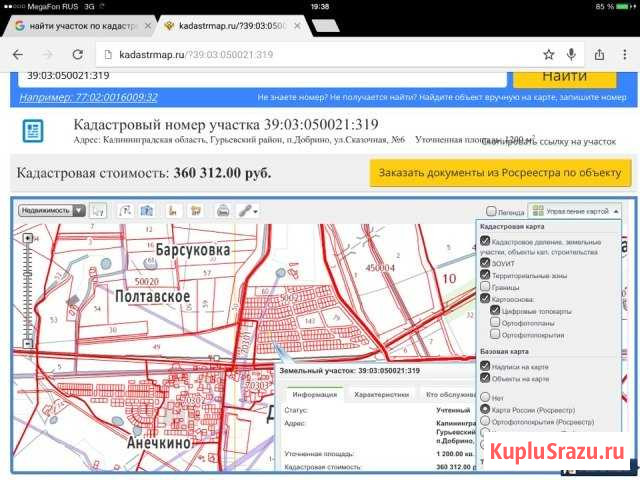Screen dimensions: 640x480
Task: Zoom in with the map plus button
Action: pos(27,238)
